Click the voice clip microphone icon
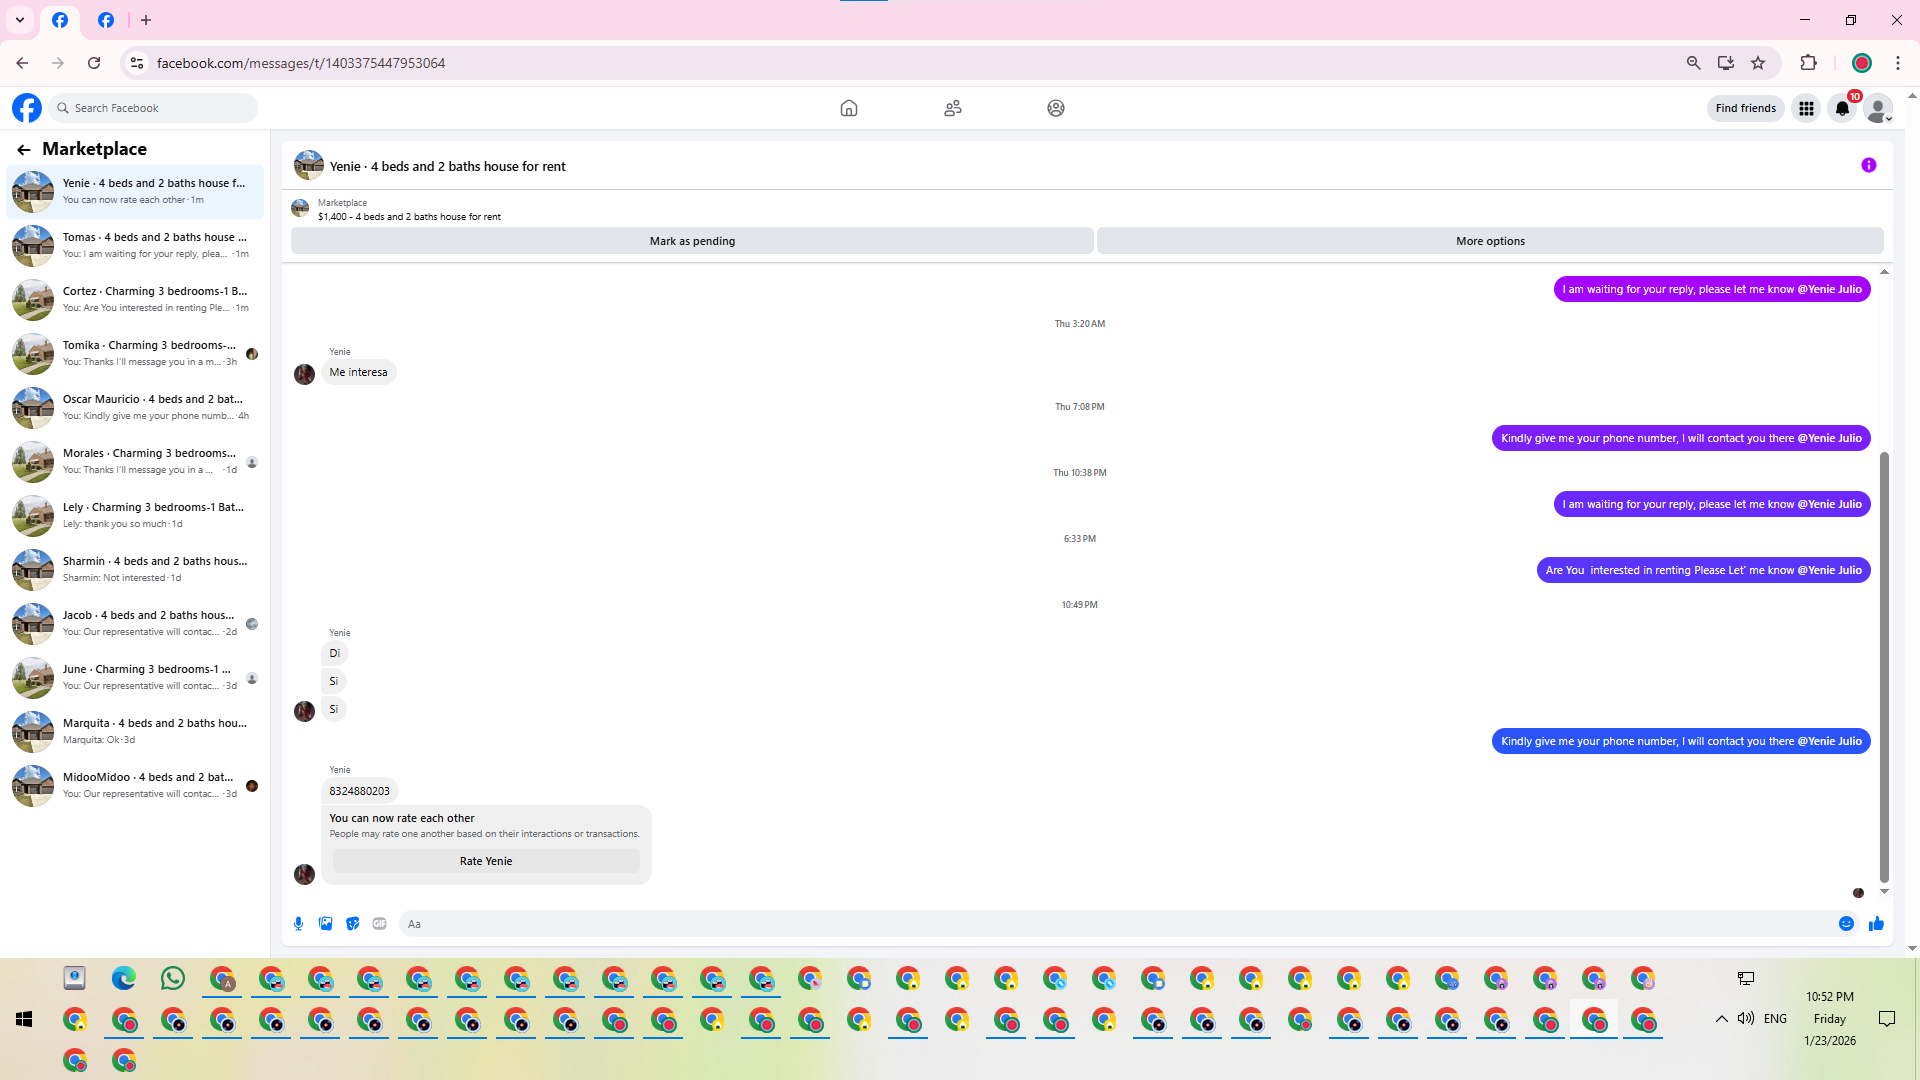Screen dimensions: 1920x1080 [298, 924]
